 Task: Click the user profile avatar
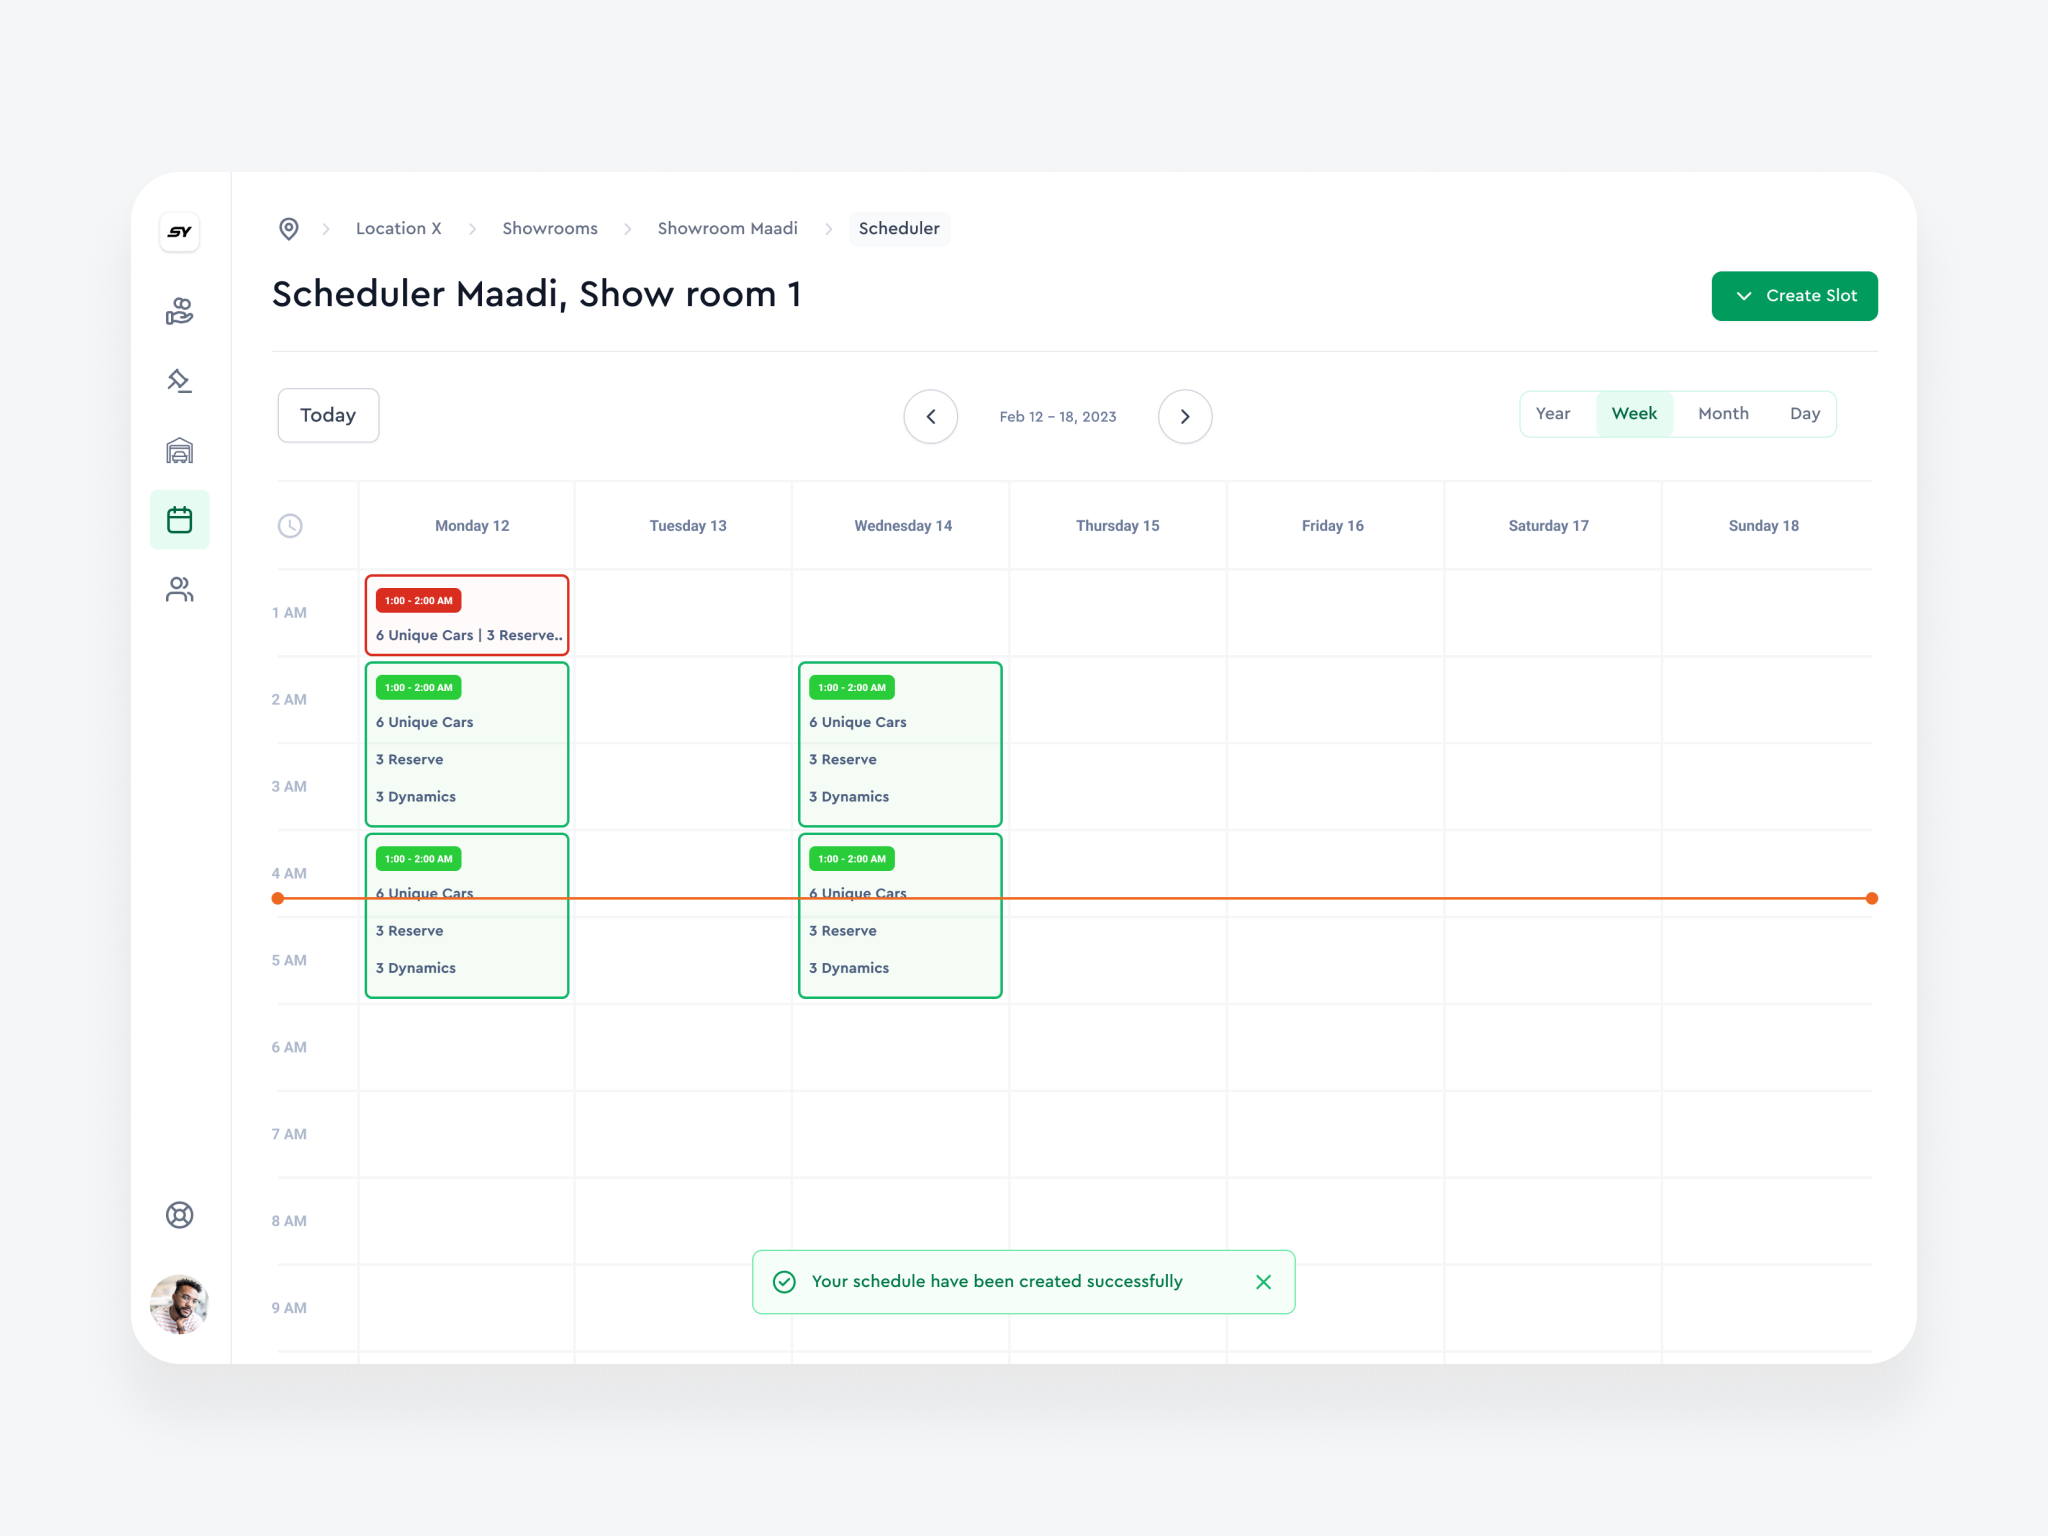click(180, 1304)
